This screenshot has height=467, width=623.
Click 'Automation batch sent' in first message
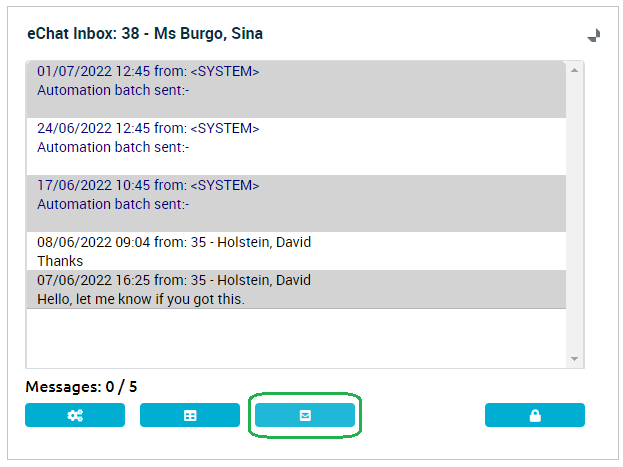point(113,90)
